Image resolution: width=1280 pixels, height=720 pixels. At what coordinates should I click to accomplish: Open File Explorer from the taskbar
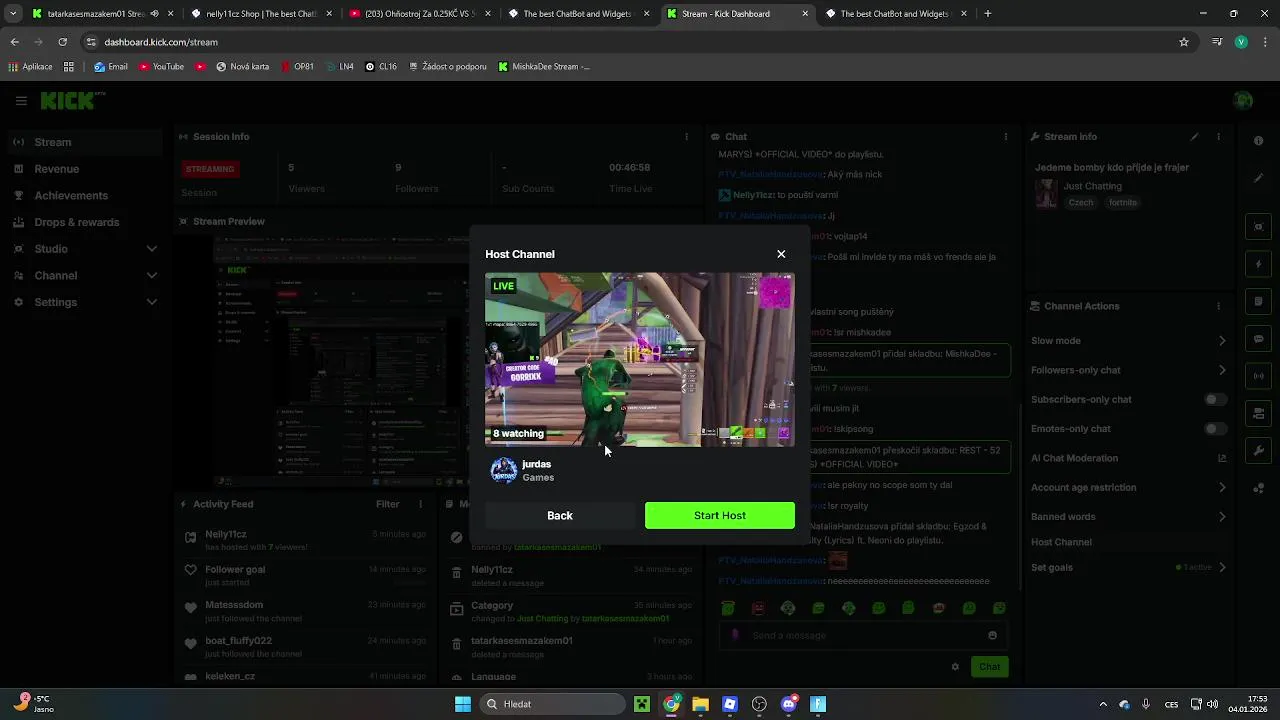click(x=701, y=704)
